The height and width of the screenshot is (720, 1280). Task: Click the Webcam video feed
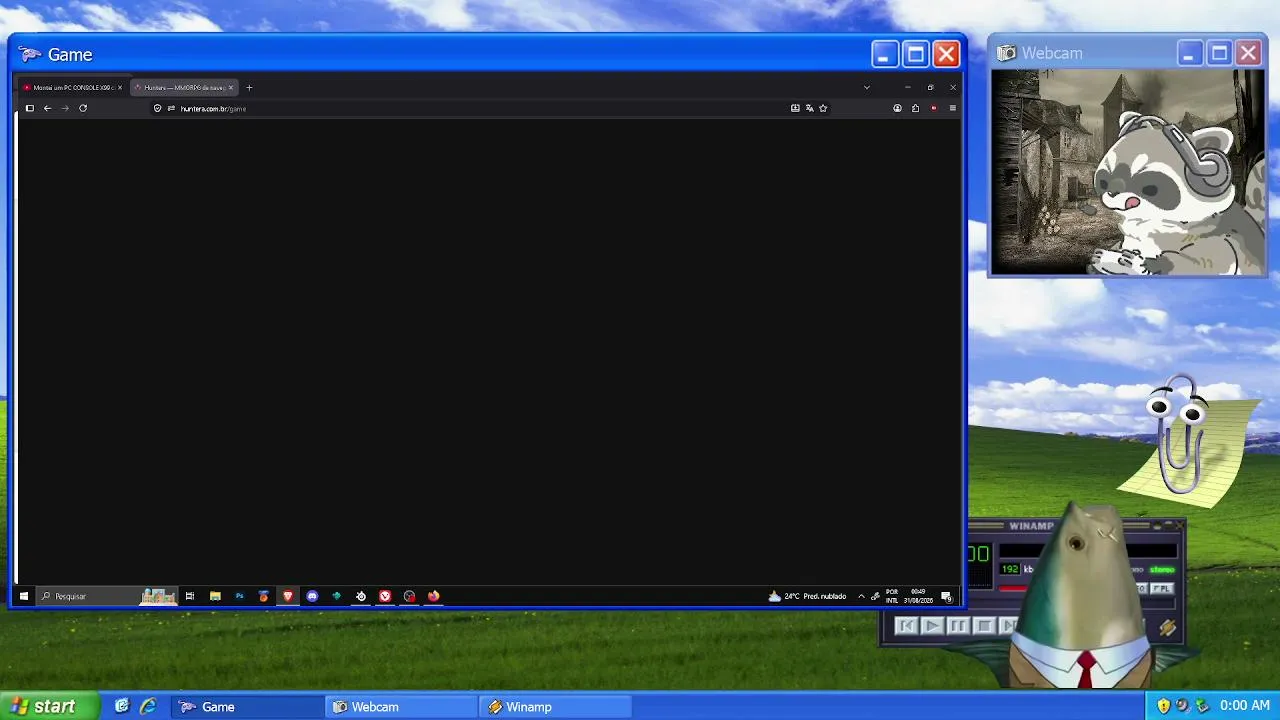pos(1128,172)
